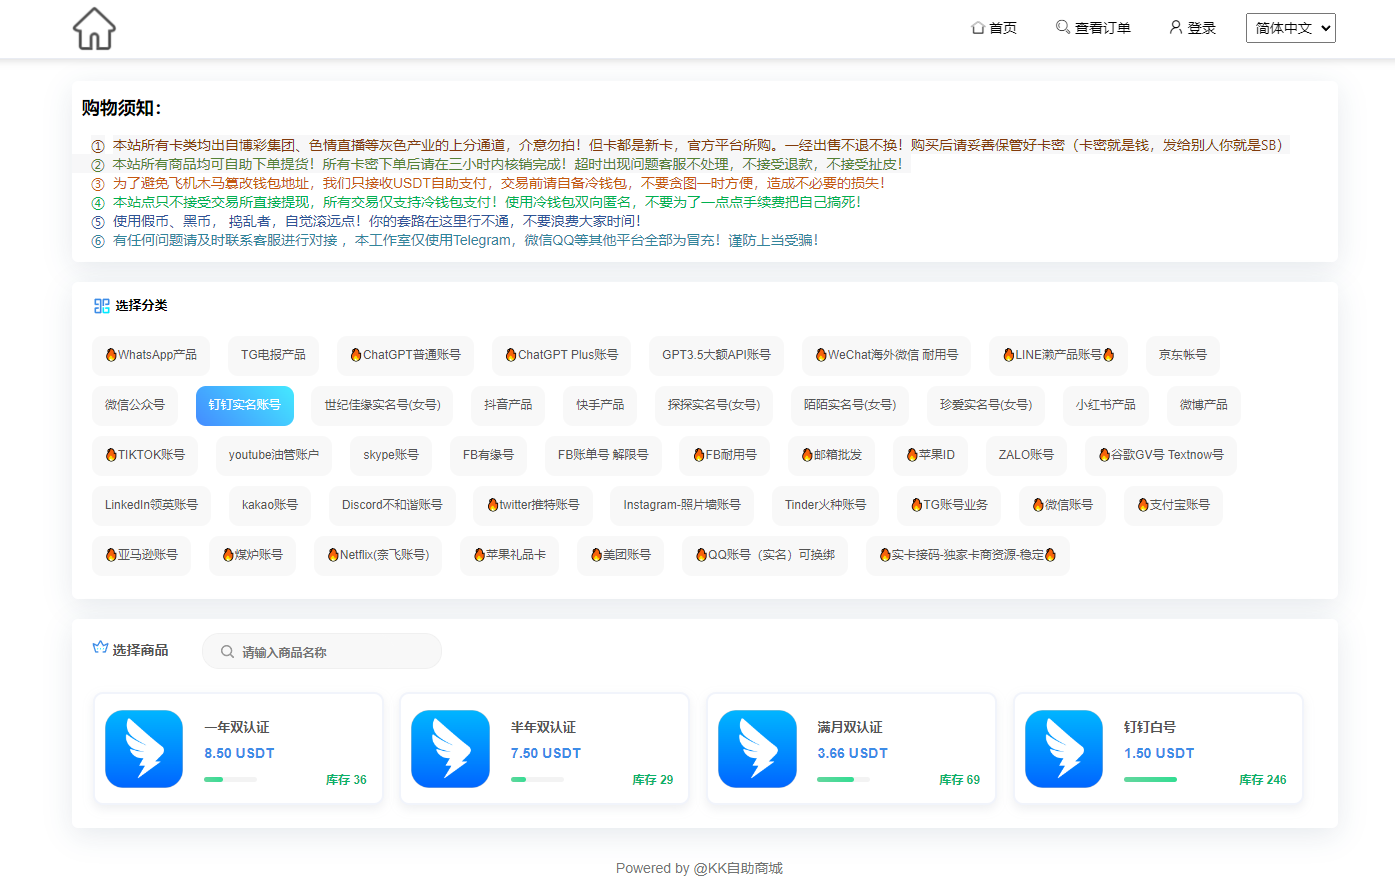
Task: Select the 小红书产品 category
Action: [x=1106, y=405]
